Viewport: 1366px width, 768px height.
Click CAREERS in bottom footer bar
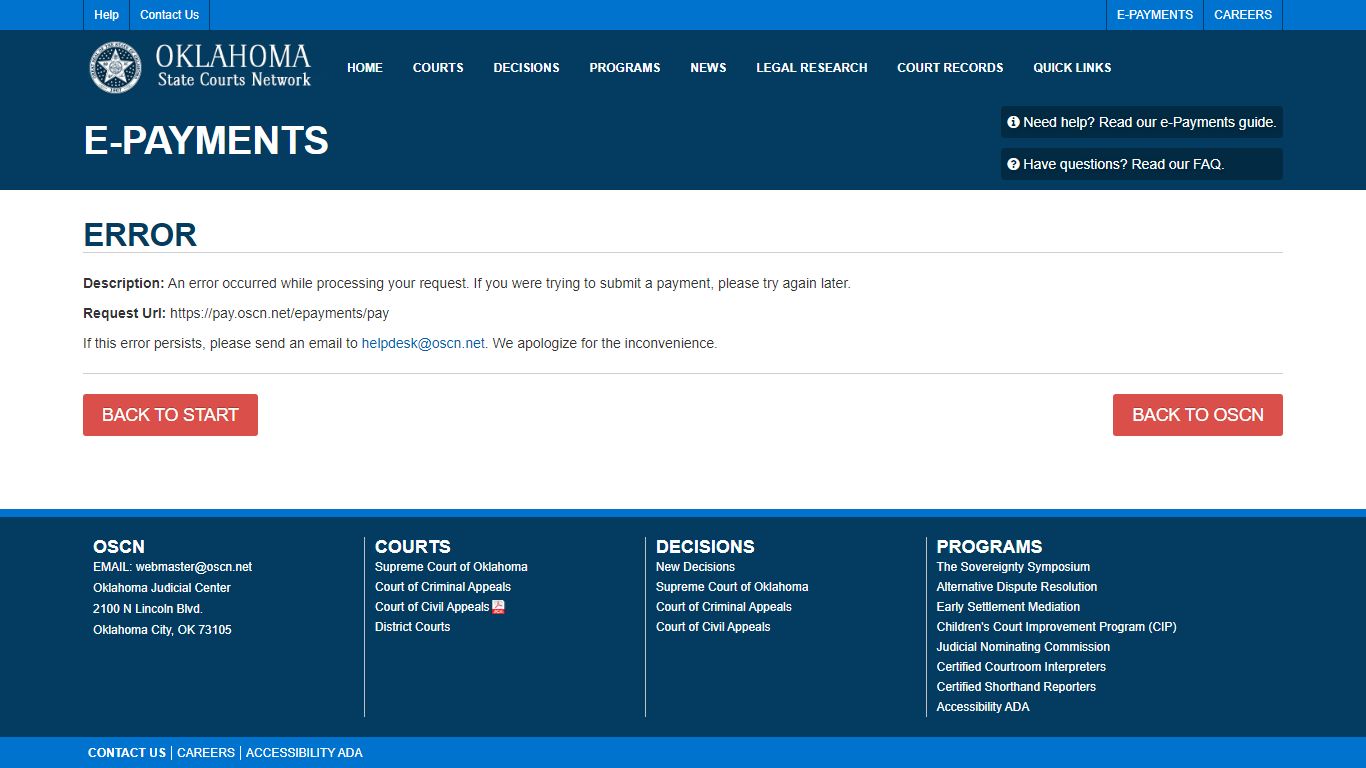click(206, 753)
